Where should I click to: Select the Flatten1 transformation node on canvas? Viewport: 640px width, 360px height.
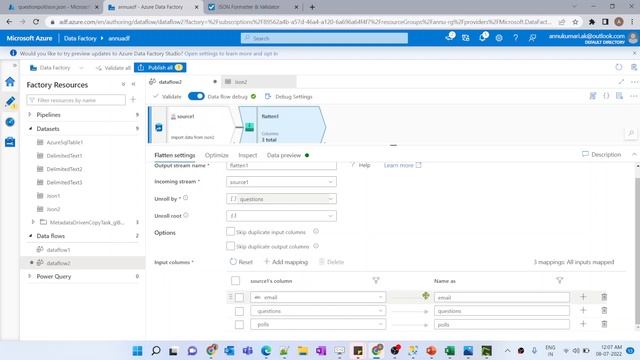[x=282, y=124]
